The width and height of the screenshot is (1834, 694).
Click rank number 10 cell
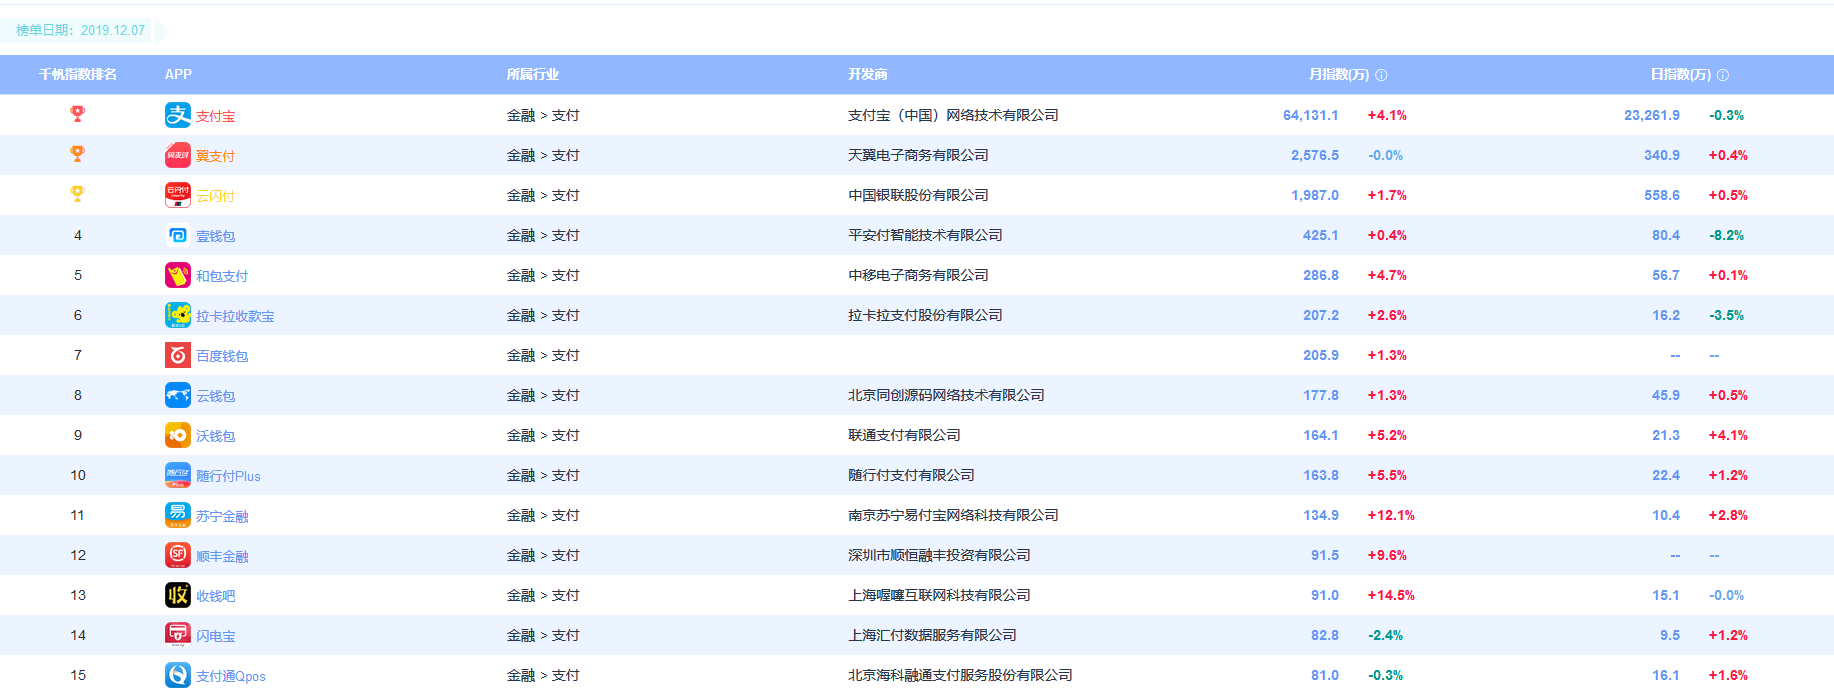pos(78,475)
